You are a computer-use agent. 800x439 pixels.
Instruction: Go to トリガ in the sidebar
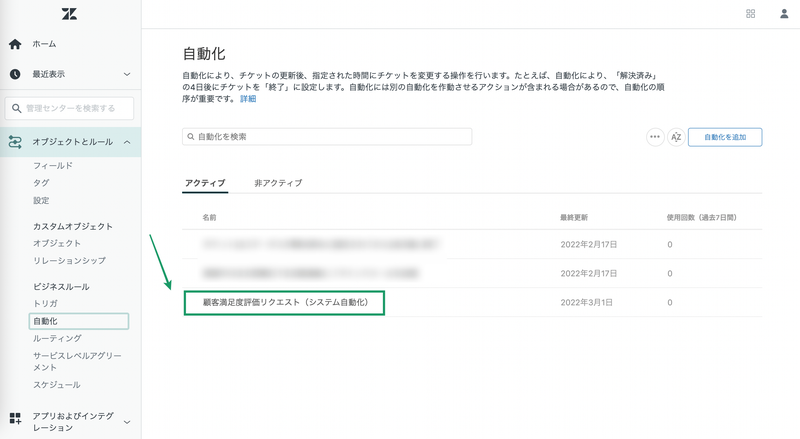[45, 303]
